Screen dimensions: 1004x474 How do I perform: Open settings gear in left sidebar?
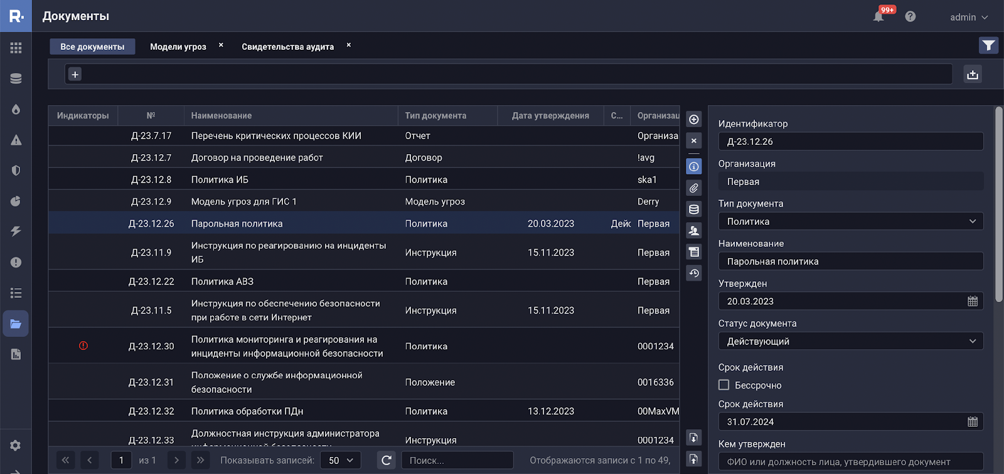point(15,446)
